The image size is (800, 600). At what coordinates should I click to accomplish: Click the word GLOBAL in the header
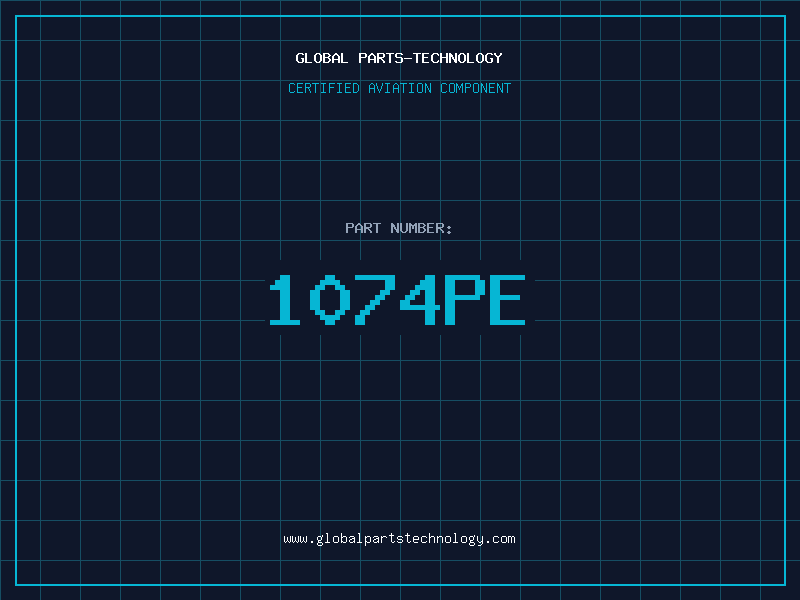pos(321,58)
